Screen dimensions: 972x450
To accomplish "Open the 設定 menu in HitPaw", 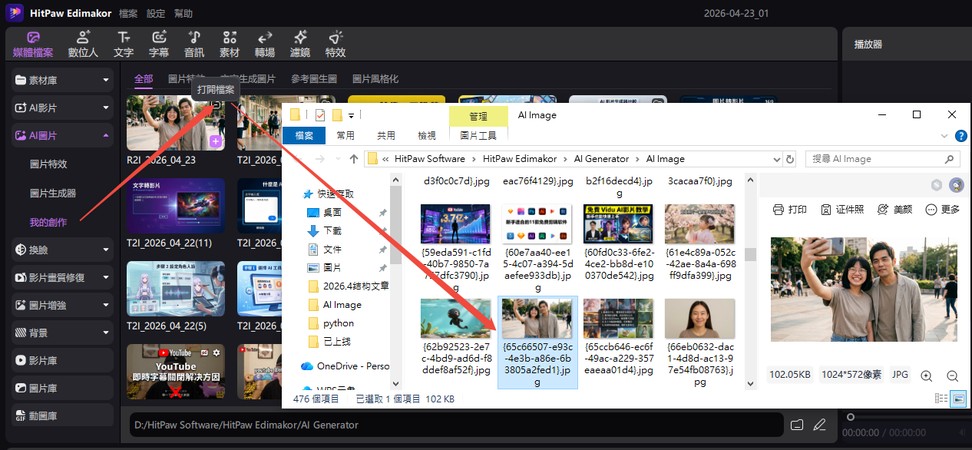I will click(156, 13).
